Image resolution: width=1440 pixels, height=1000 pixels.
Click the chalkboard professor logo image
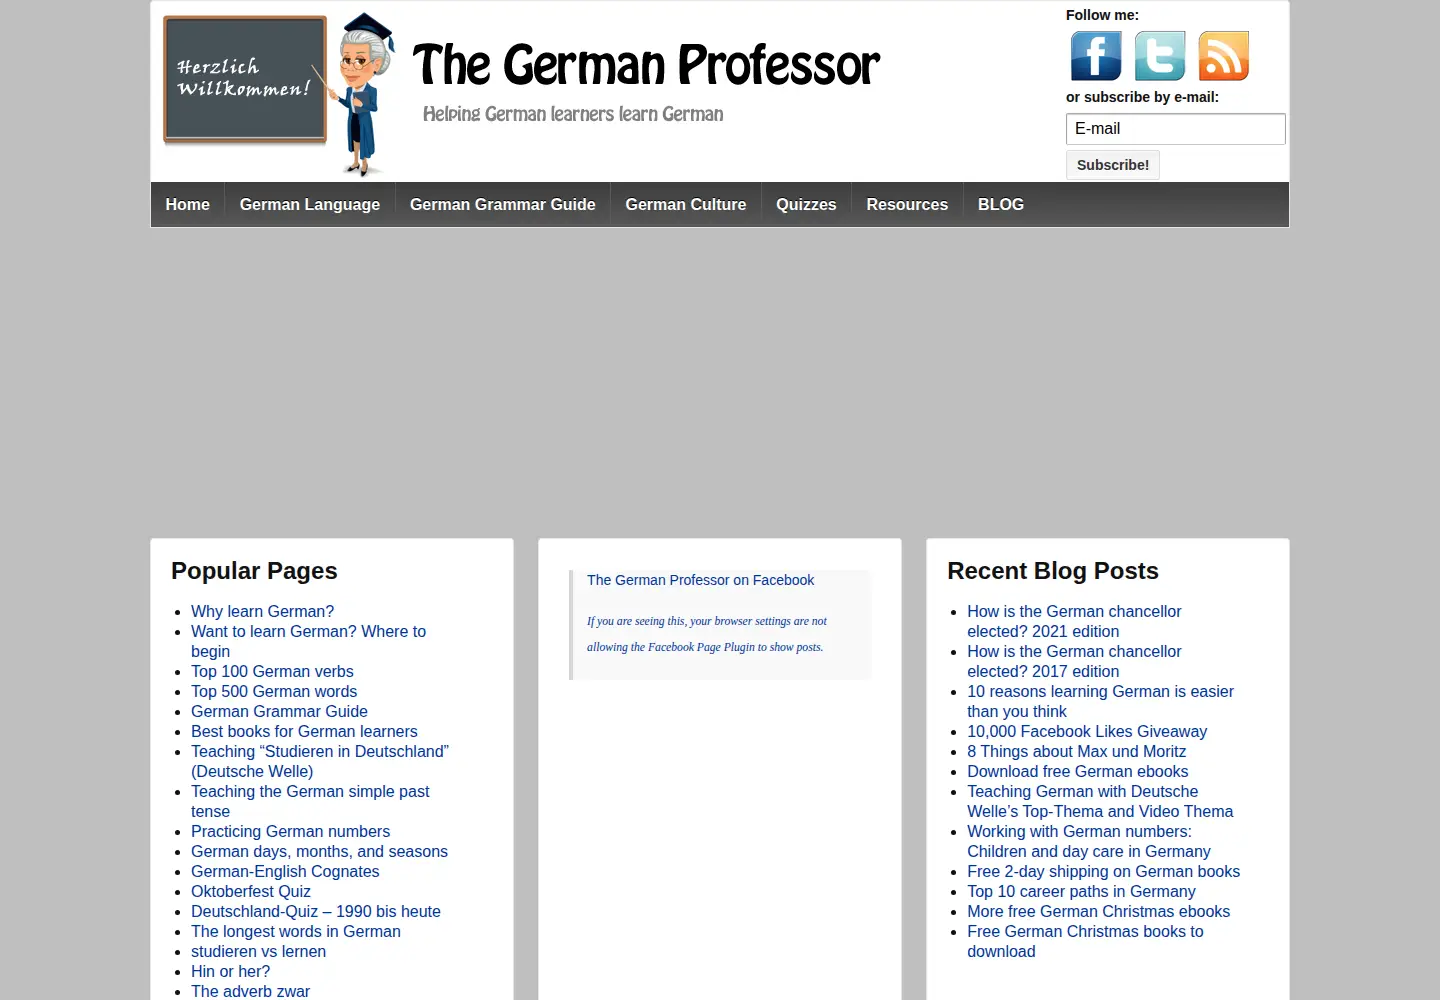pyautogui.click(x=279, y=93)
